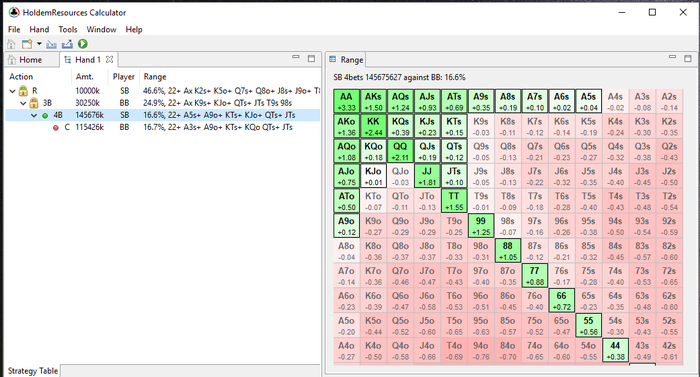This screenshot has width=700, height=377.
Task: Click the Amt. column header
Action: (84, 77)
